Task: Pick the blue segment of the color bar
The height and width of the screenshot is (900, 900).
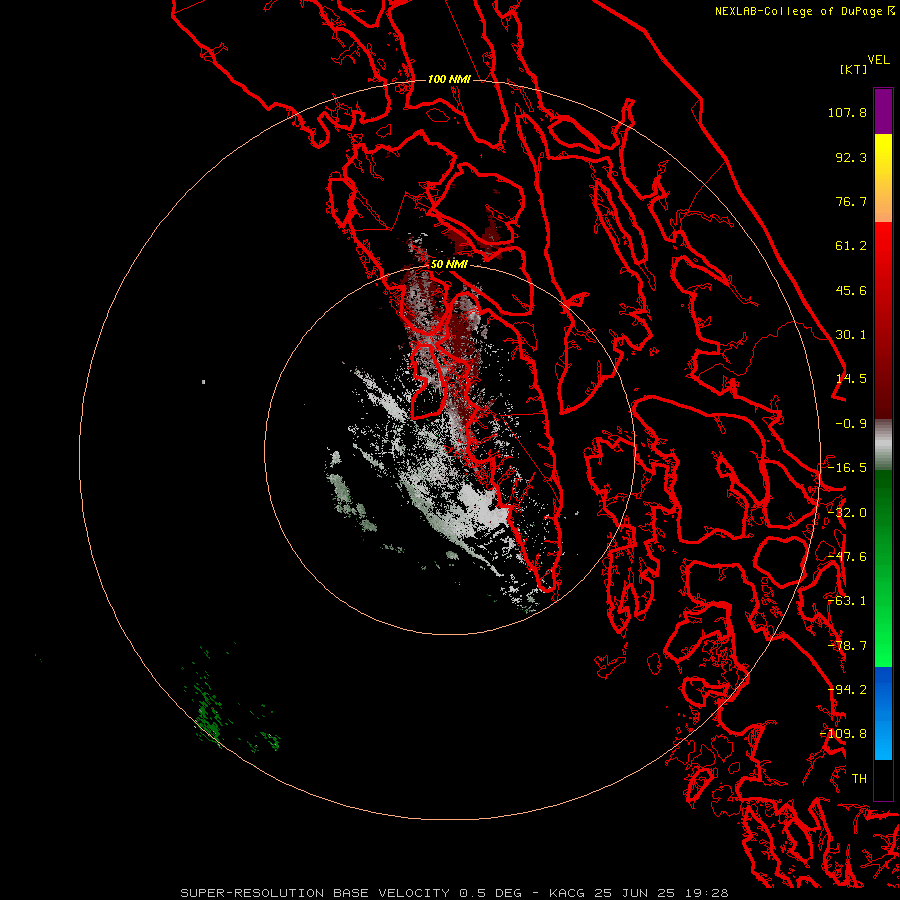Action: (x=883, y=713)
